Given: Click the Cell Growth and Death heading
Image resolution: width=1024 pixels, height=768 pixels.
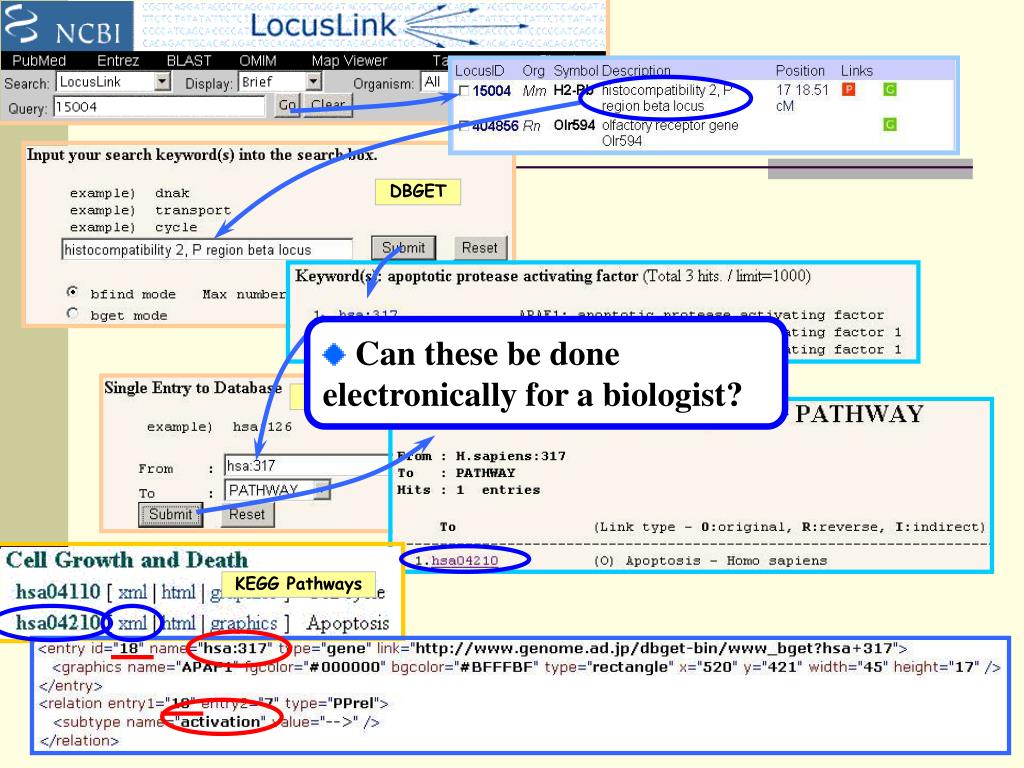Looking at the screenshot, I should 127,560.
